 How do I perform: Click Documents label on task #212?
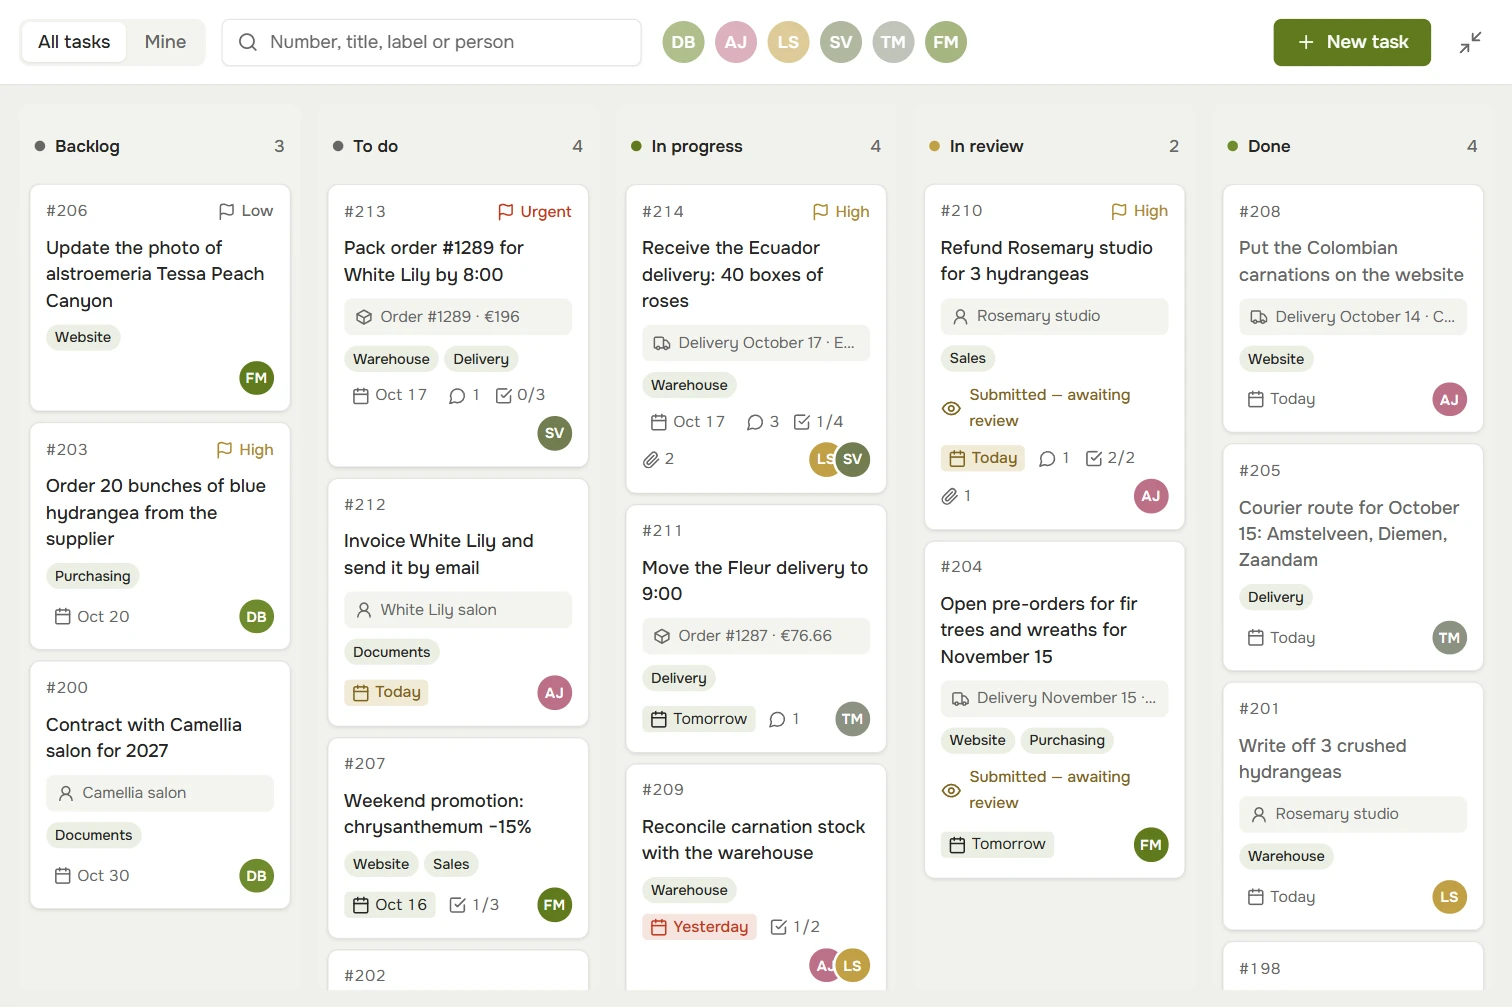click(x=392, y=652)
